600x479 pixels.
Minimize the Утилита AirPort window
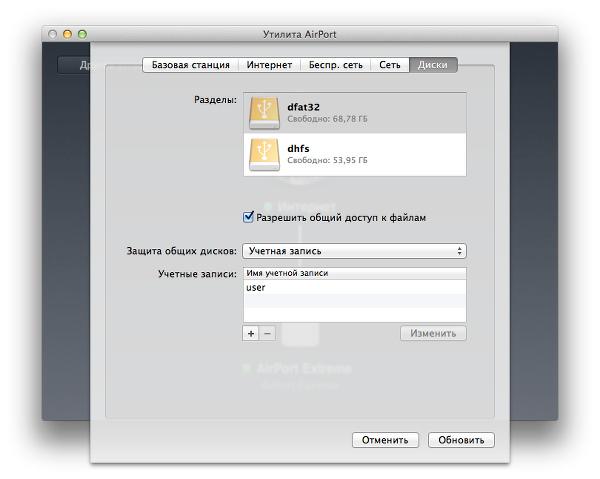pyautogui.click(x=67, y=34)
